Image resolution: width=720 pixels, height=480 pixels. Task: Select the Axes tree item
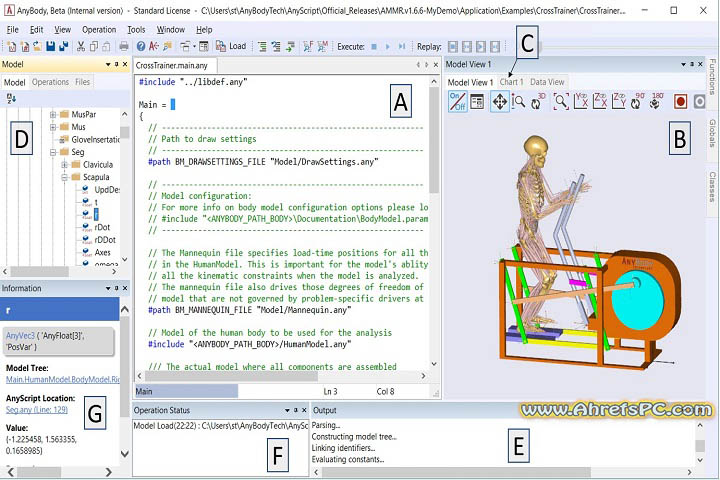coord(102,252)
